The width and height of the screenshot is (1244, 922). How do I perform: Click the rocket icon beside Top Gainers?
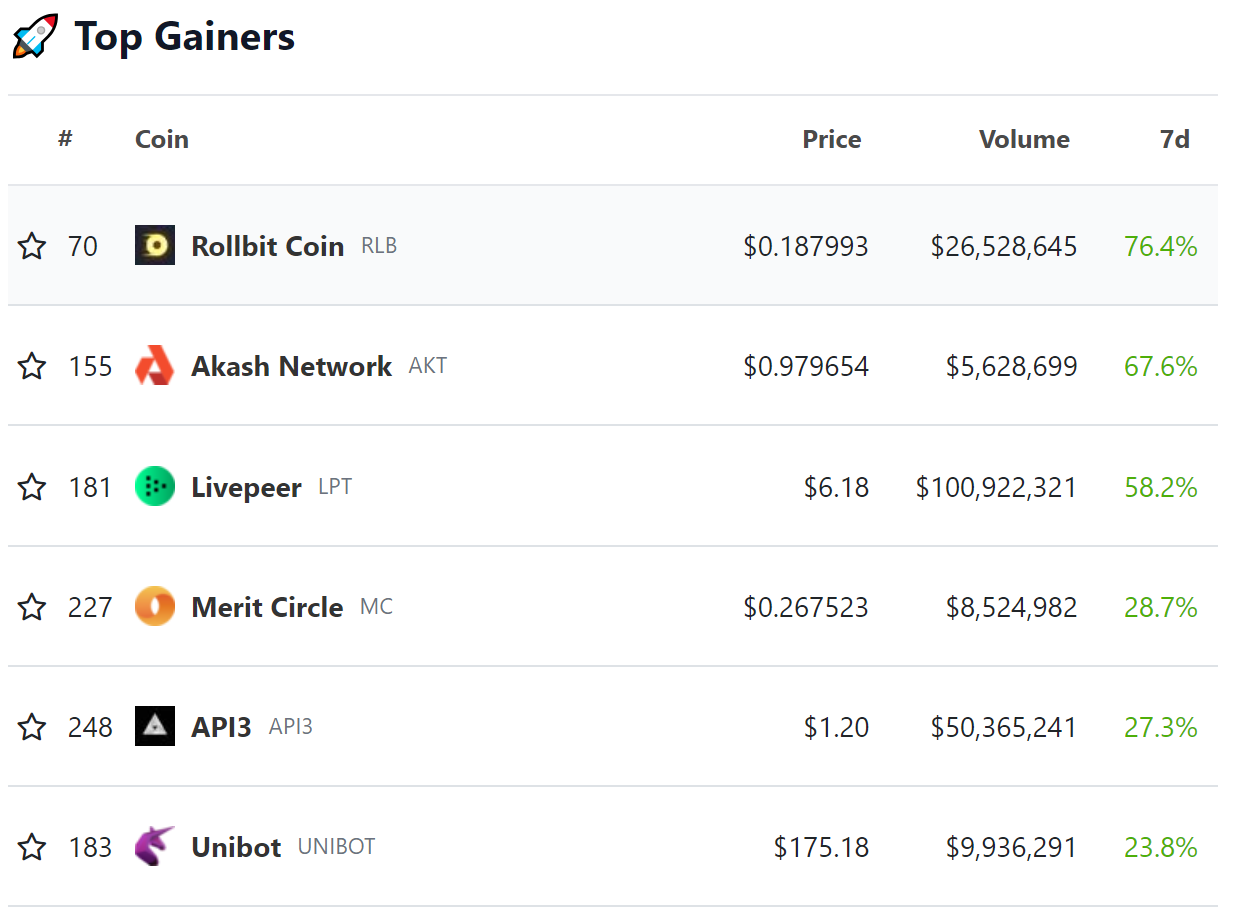point(35,37)
